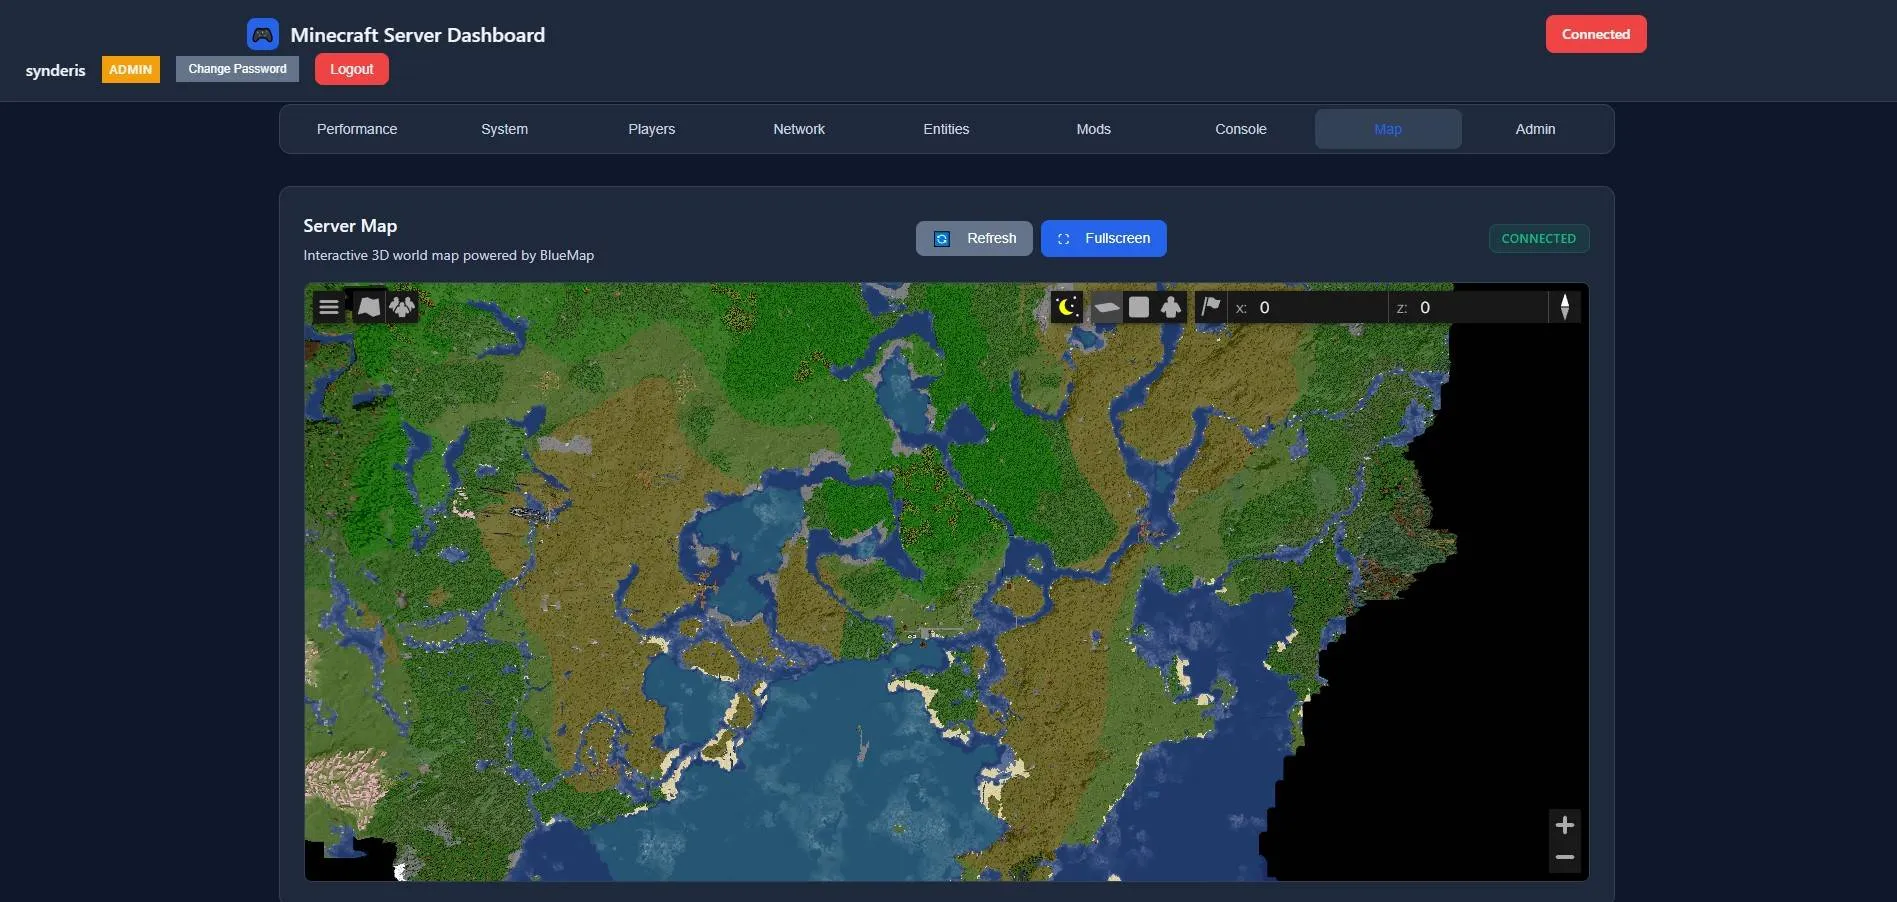The width and height of the screenshot is (1897, 902).
Task: Click the green CONNECTED map badge
Action: click(1538, 238)
